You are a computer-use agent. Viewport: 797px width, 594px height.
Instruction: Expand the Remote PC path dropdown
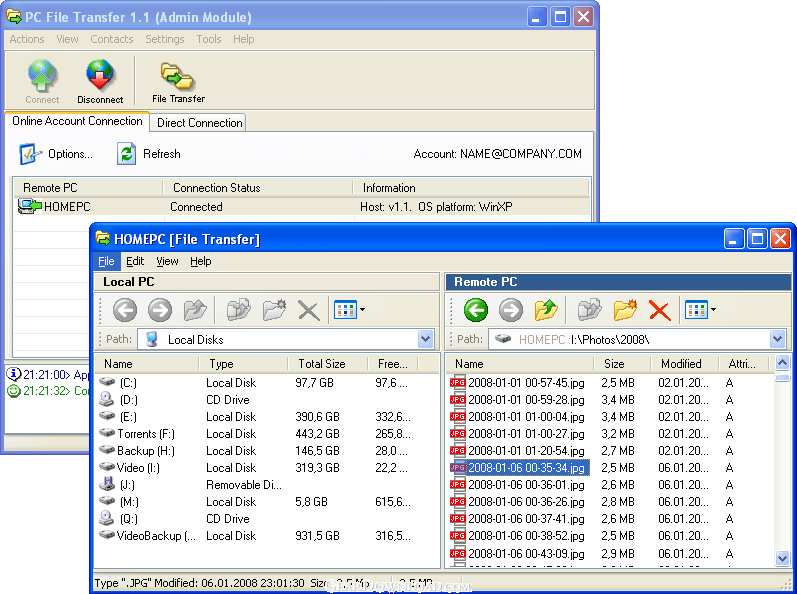[x=777, y=339]
